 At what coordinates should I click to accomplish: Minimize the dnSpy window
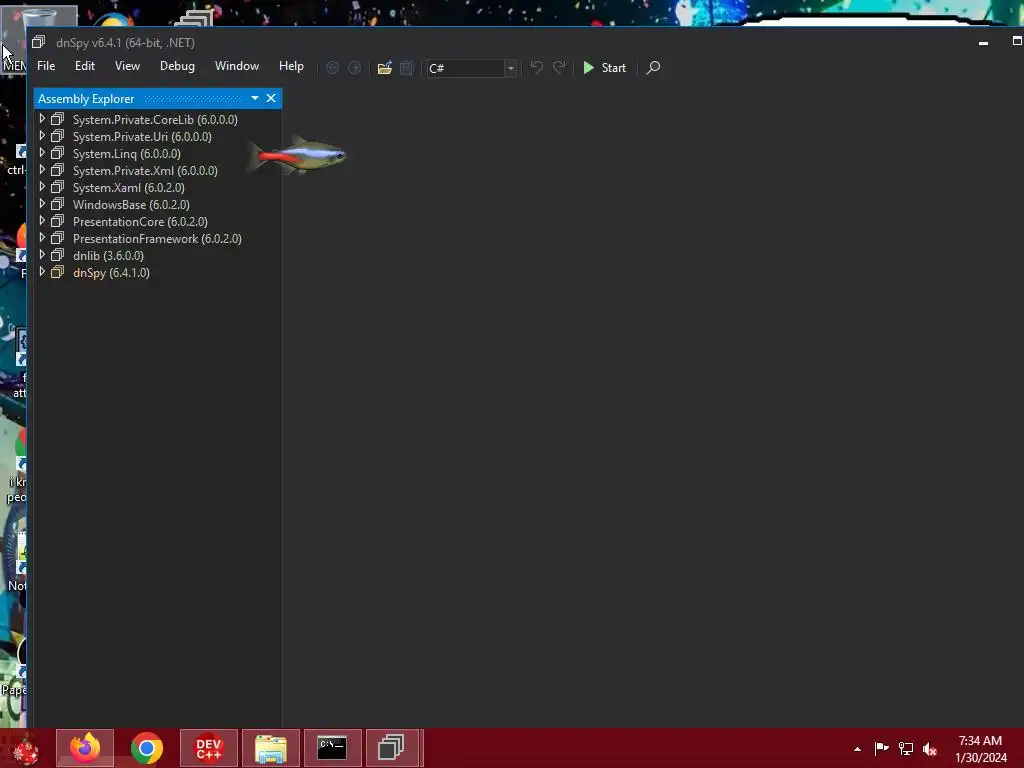[x=984, y=42]
